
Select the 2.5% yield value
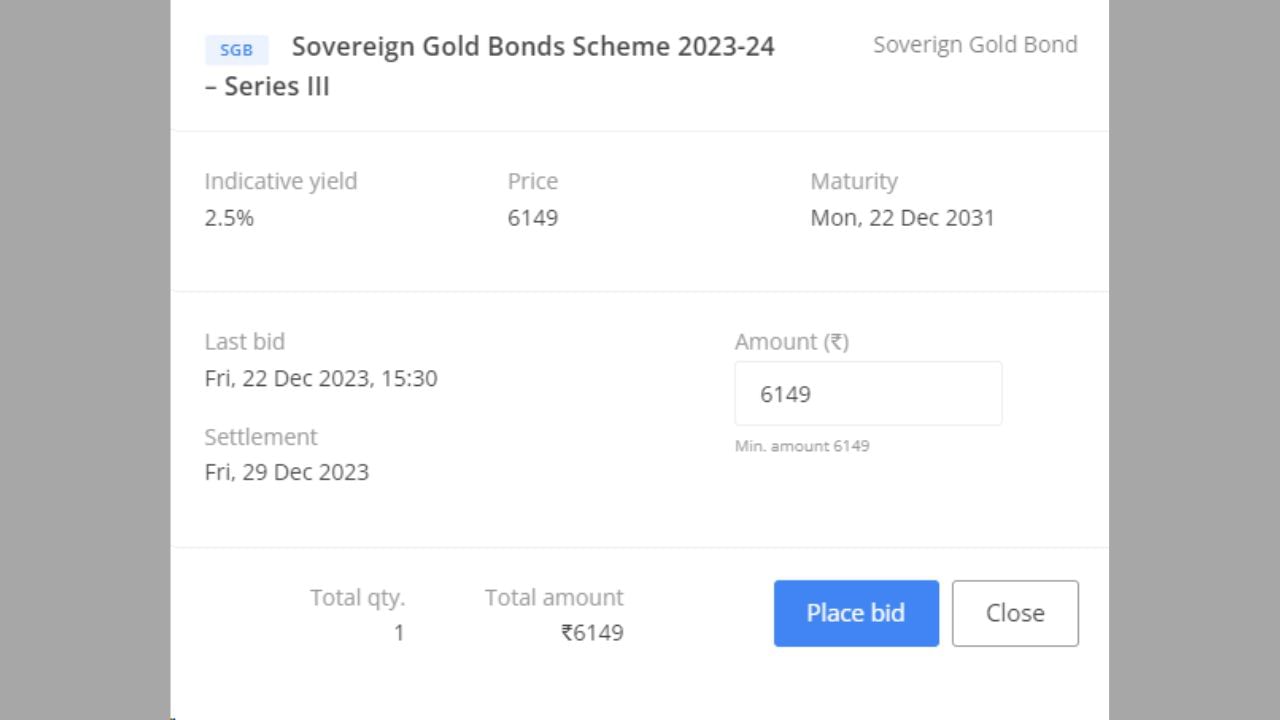[x=229, y=218]
